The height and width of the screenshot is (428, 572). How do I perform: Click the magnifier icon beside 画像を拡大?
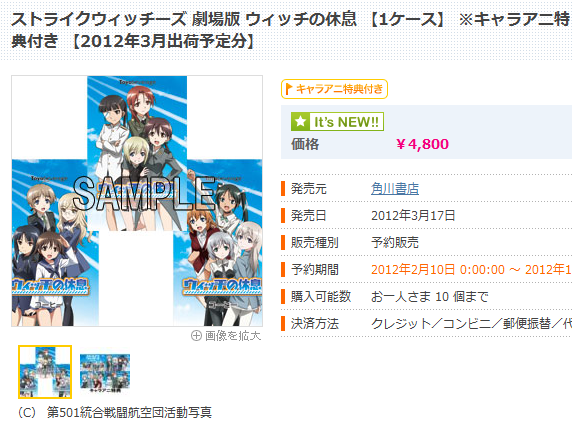[196, 335]
